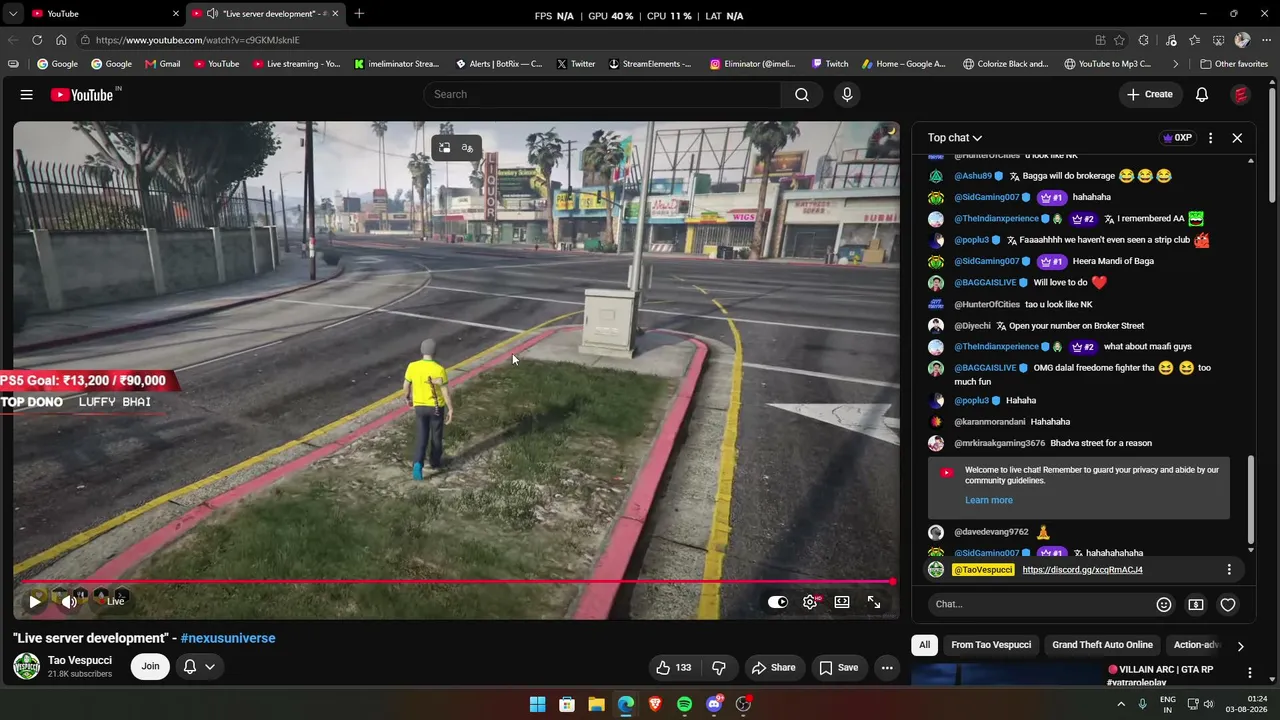Go to browser home page

point(61,40)
